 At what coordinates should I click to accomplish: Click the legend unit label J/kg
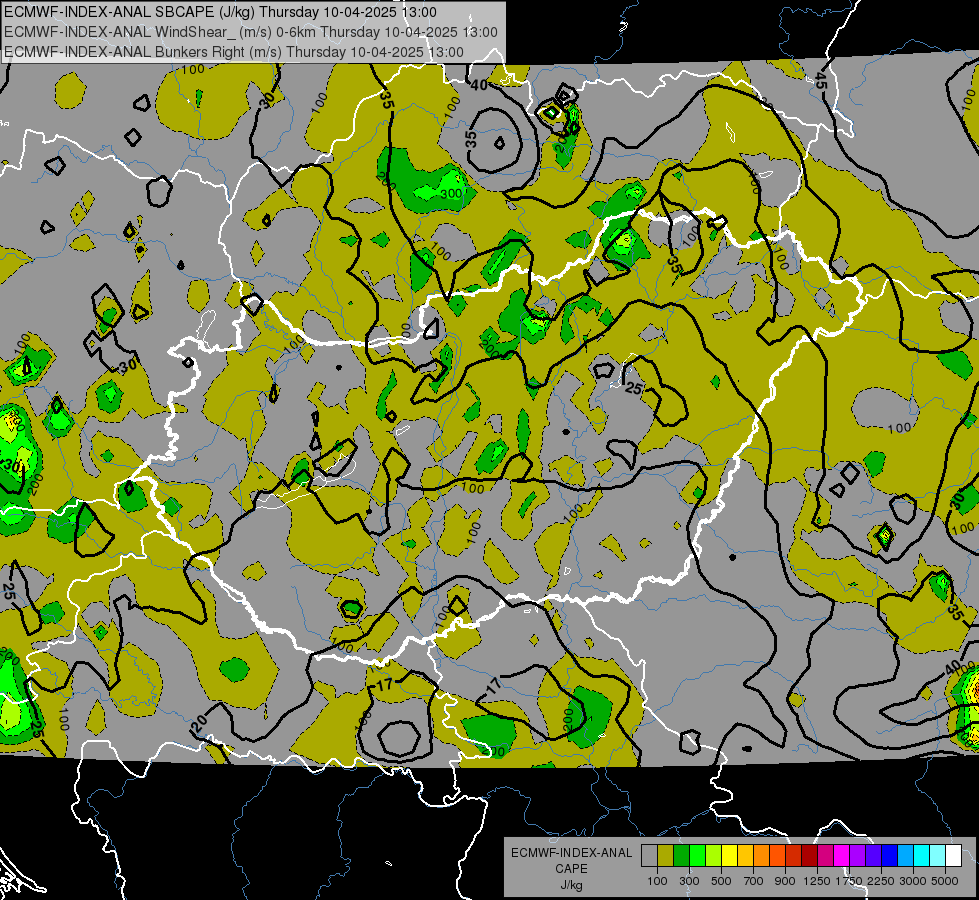pos(571,885)
